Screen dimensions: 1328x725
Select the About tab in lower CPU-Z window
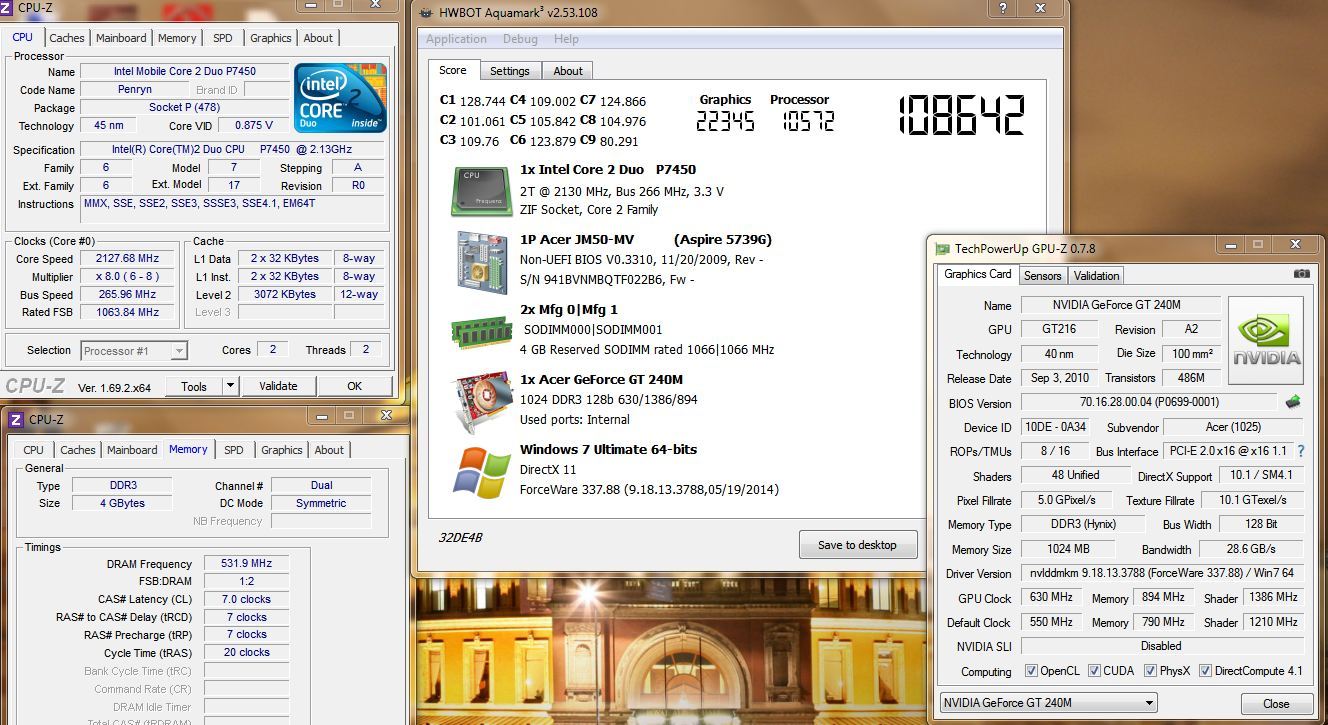(x=329, y=450)
